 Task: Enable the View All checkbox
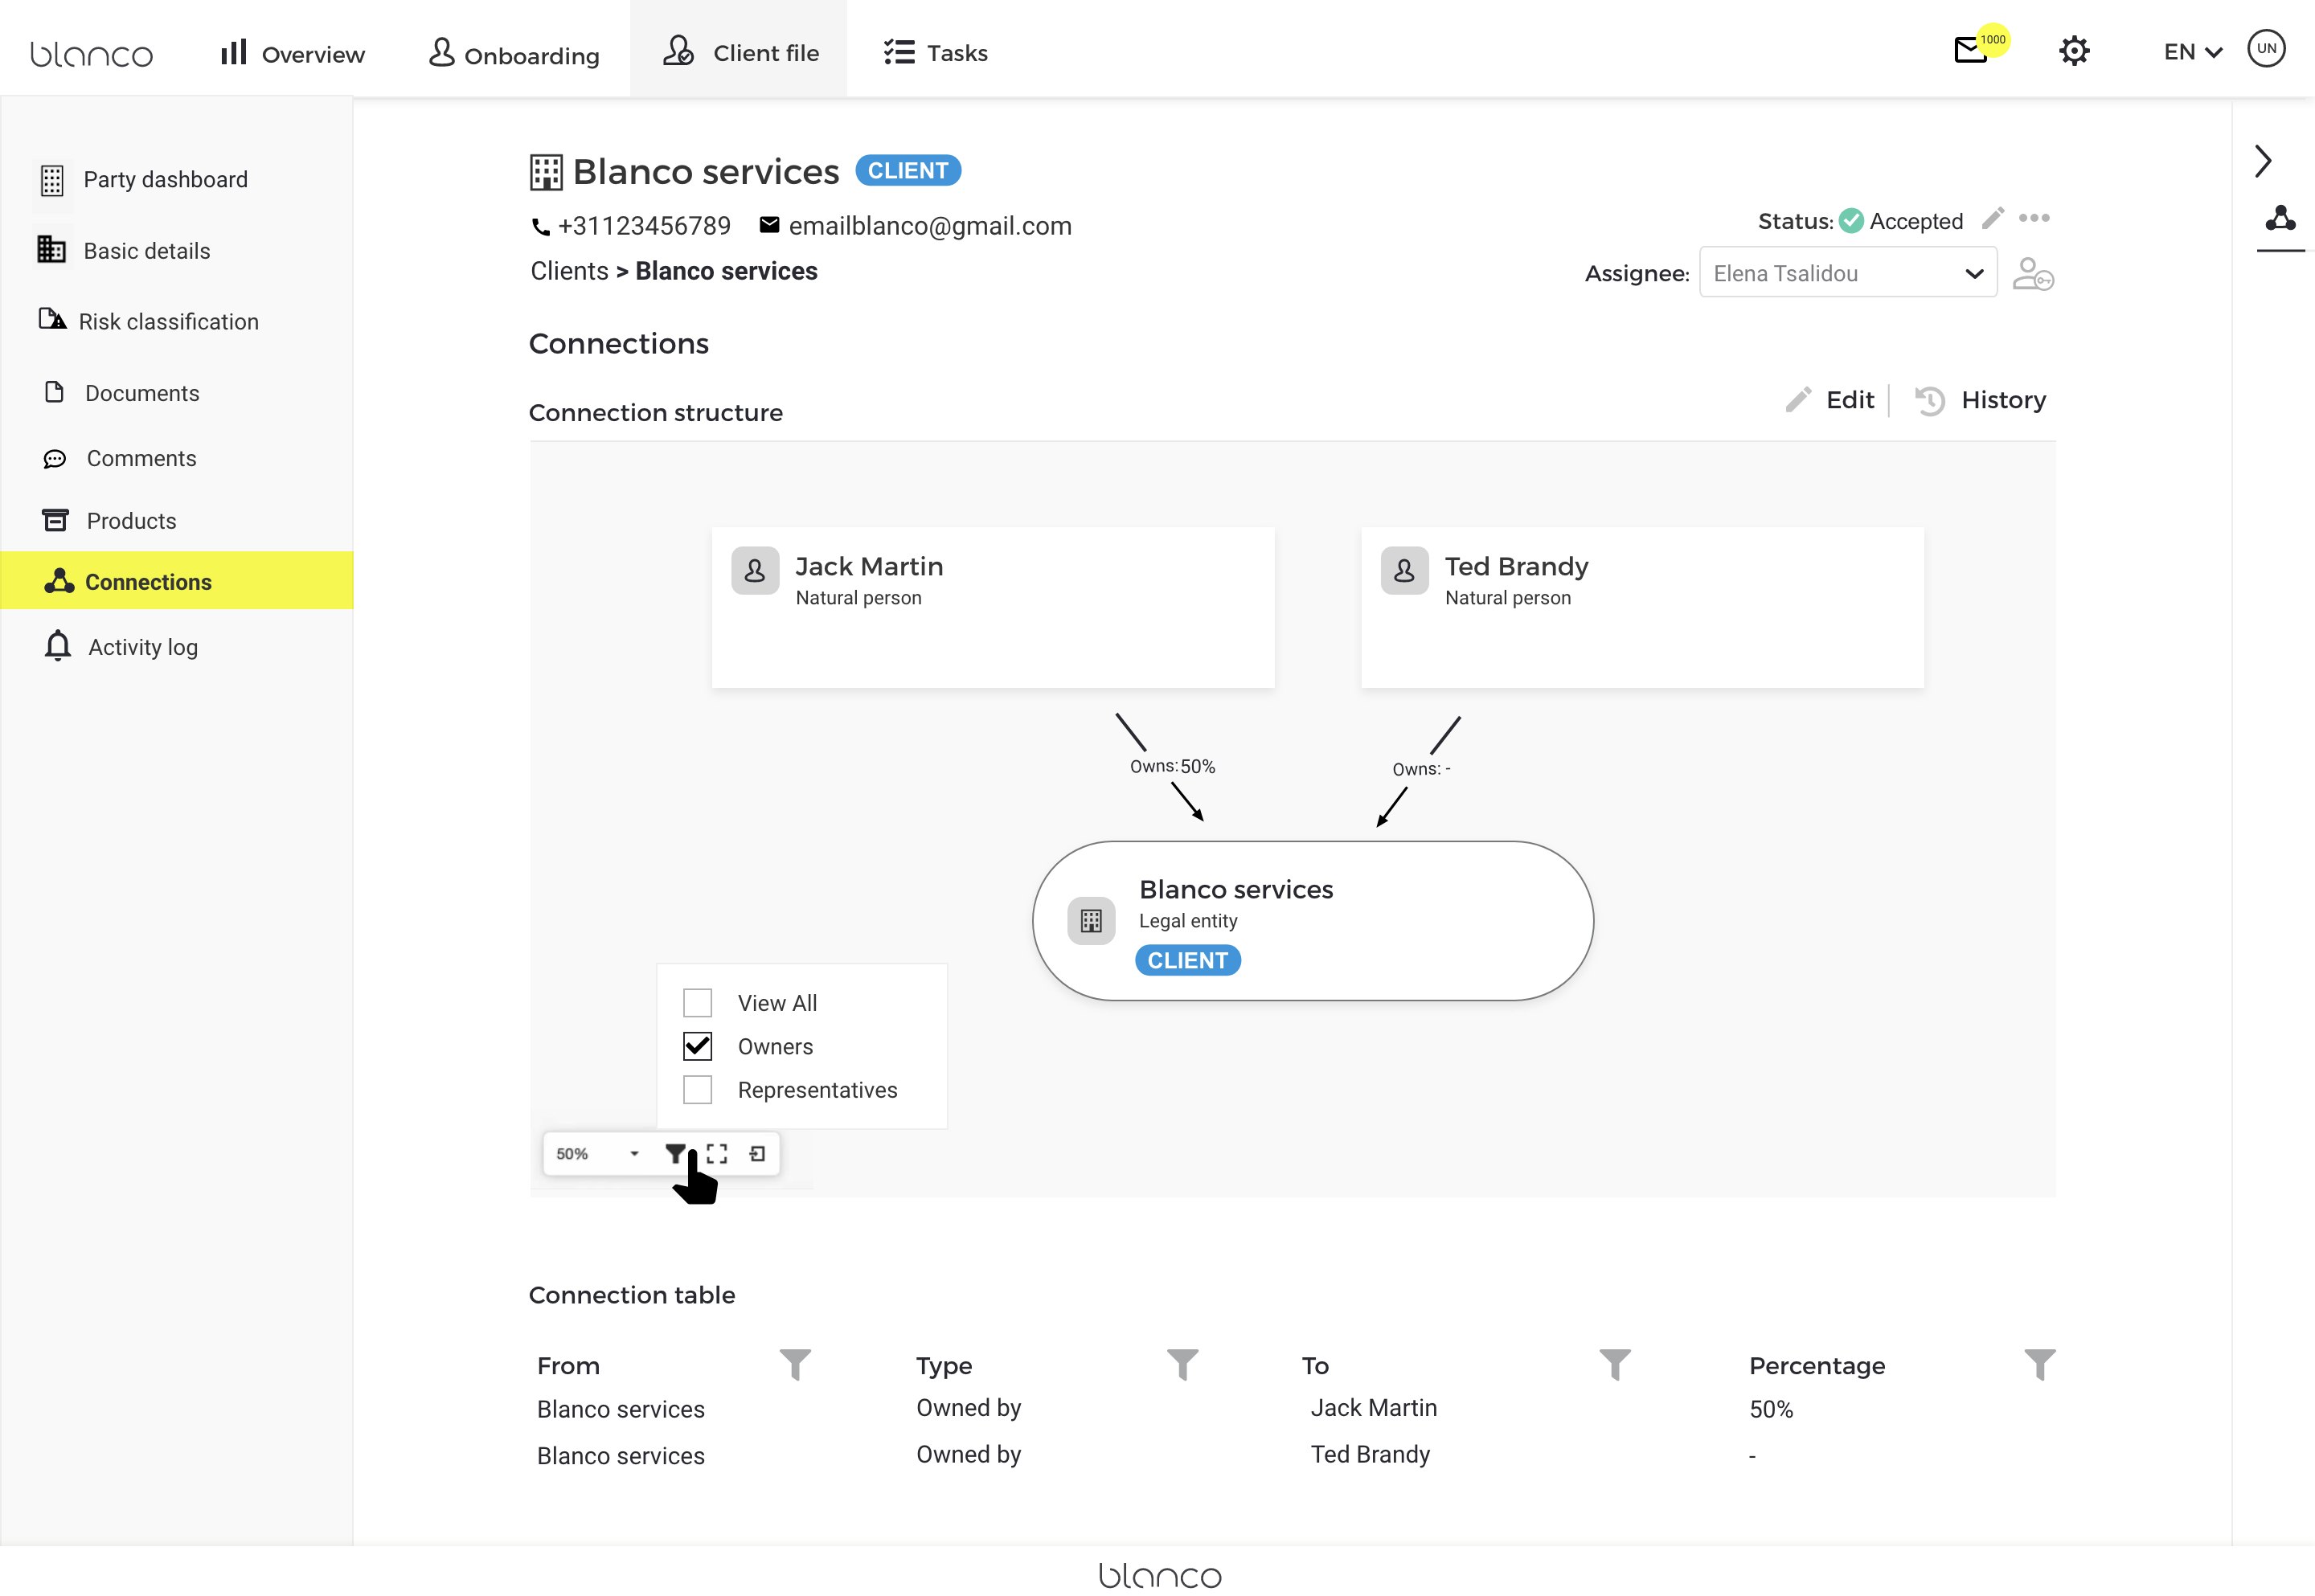point(697,1002)
